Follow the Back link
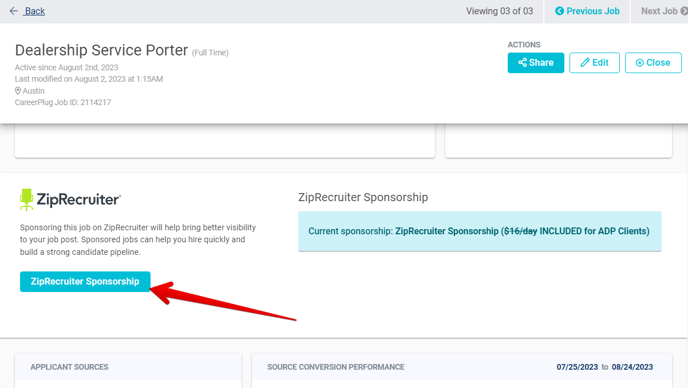 pos(35,11)
